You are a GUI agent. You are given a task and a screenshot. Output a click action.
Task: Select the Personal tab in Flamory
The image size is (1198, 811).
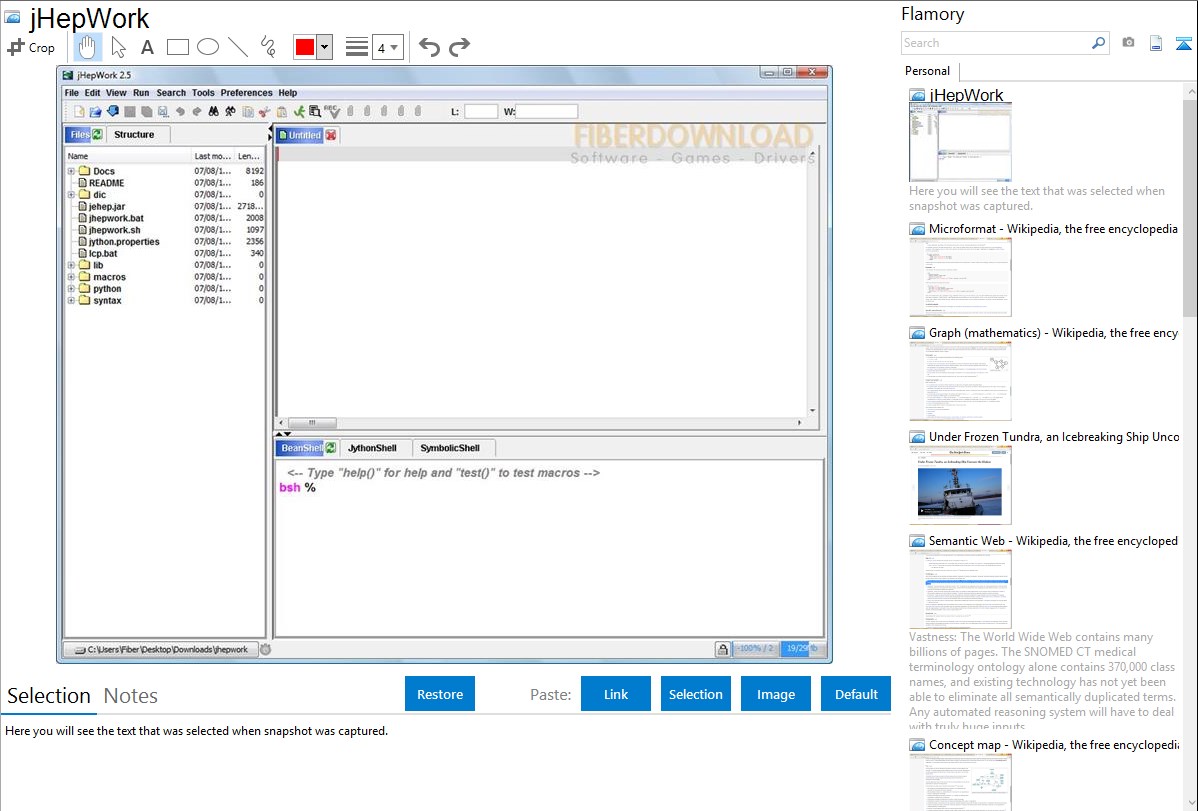coord(927,71)
